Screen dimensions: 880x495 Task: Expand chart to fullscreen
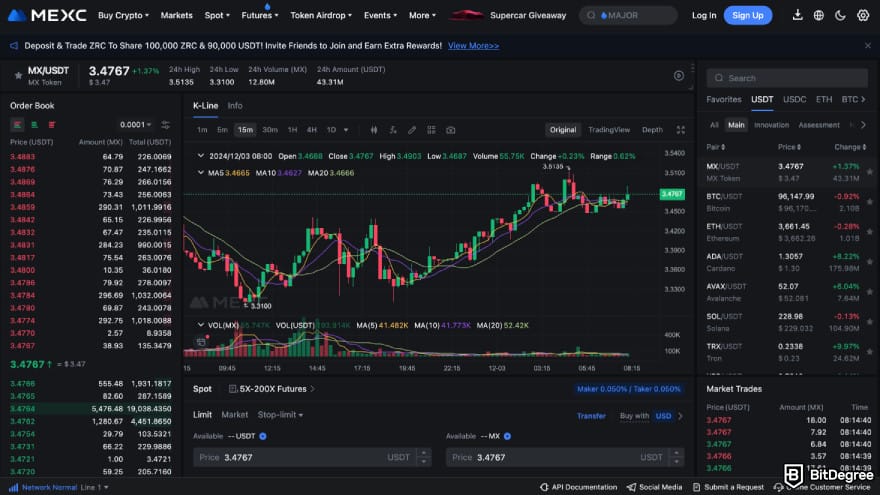coord(681,130)
